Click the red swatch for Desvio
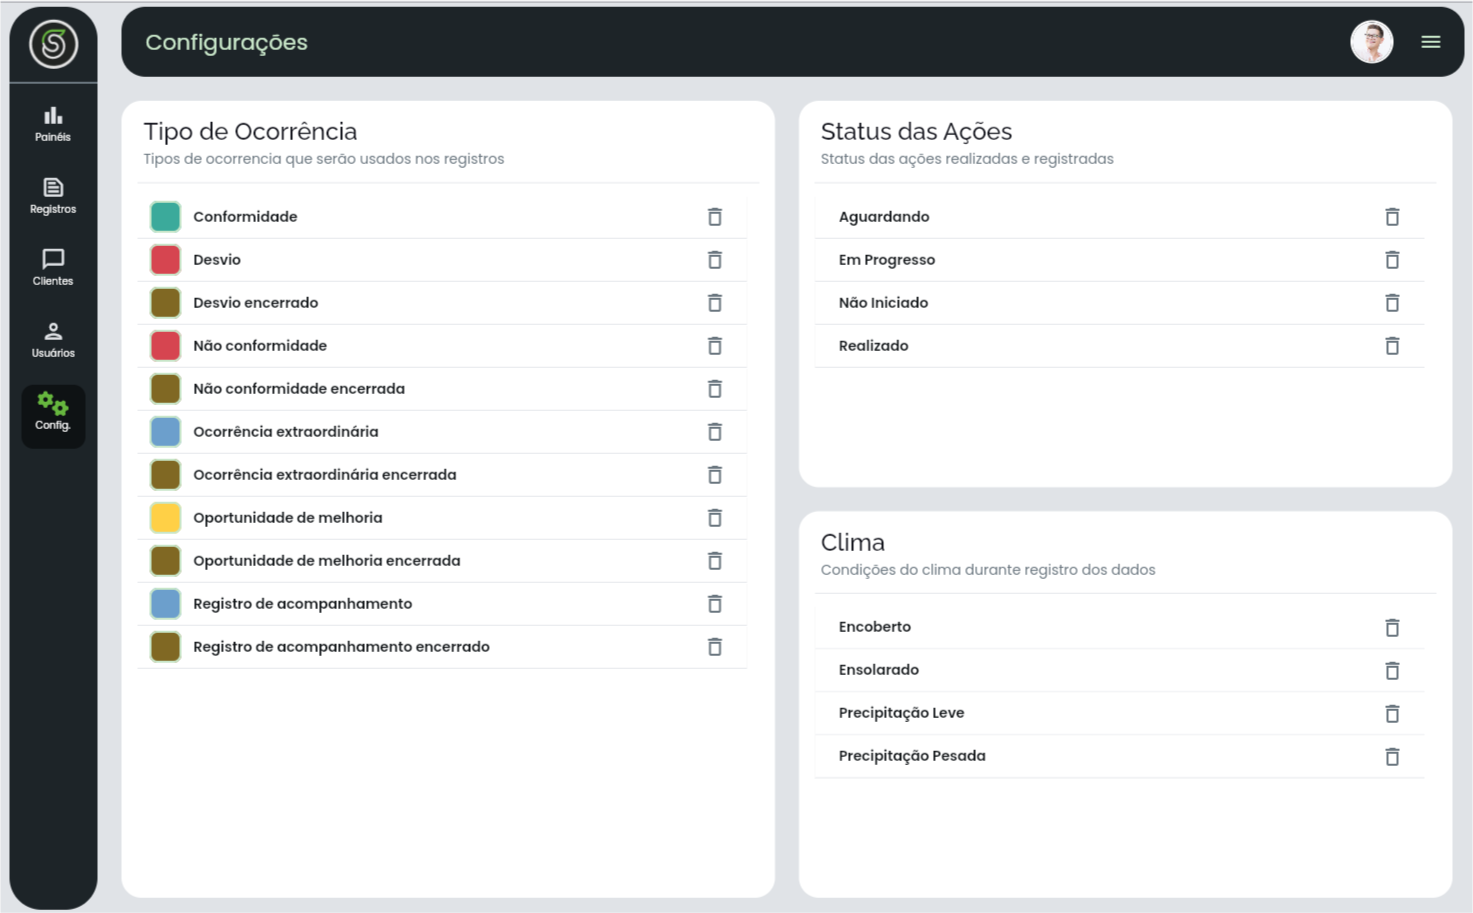The width and height of the screenshot is (1473, 913). tap(165, 259)
